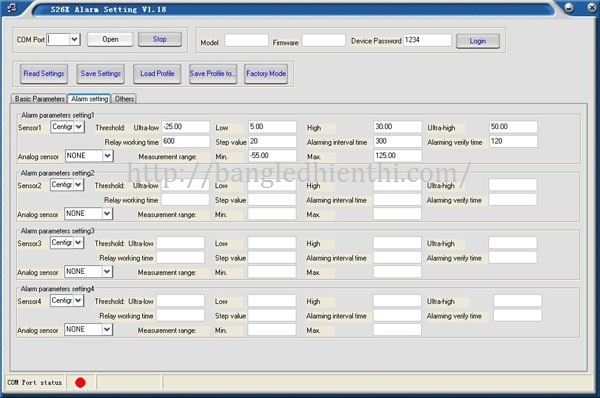600x398 pixels.
Task: Expand the Sensor1 unit dropdown
Action: [x=78, y=127]
